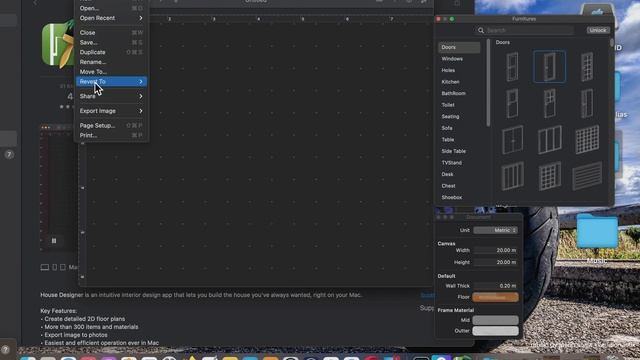640x360 pixels.
Task: Click the Unlock button in Furnitures
Action: tap(598, 30)
